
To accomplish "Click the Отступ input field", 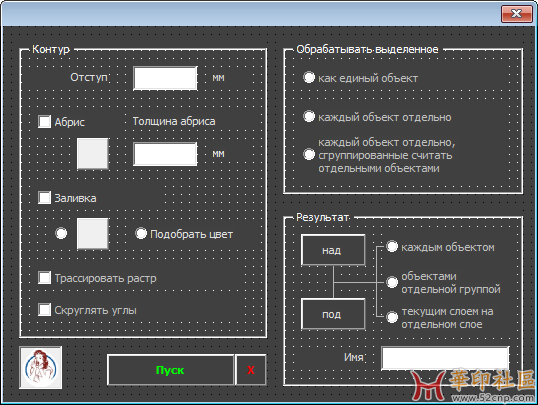I will pos(165,78).
